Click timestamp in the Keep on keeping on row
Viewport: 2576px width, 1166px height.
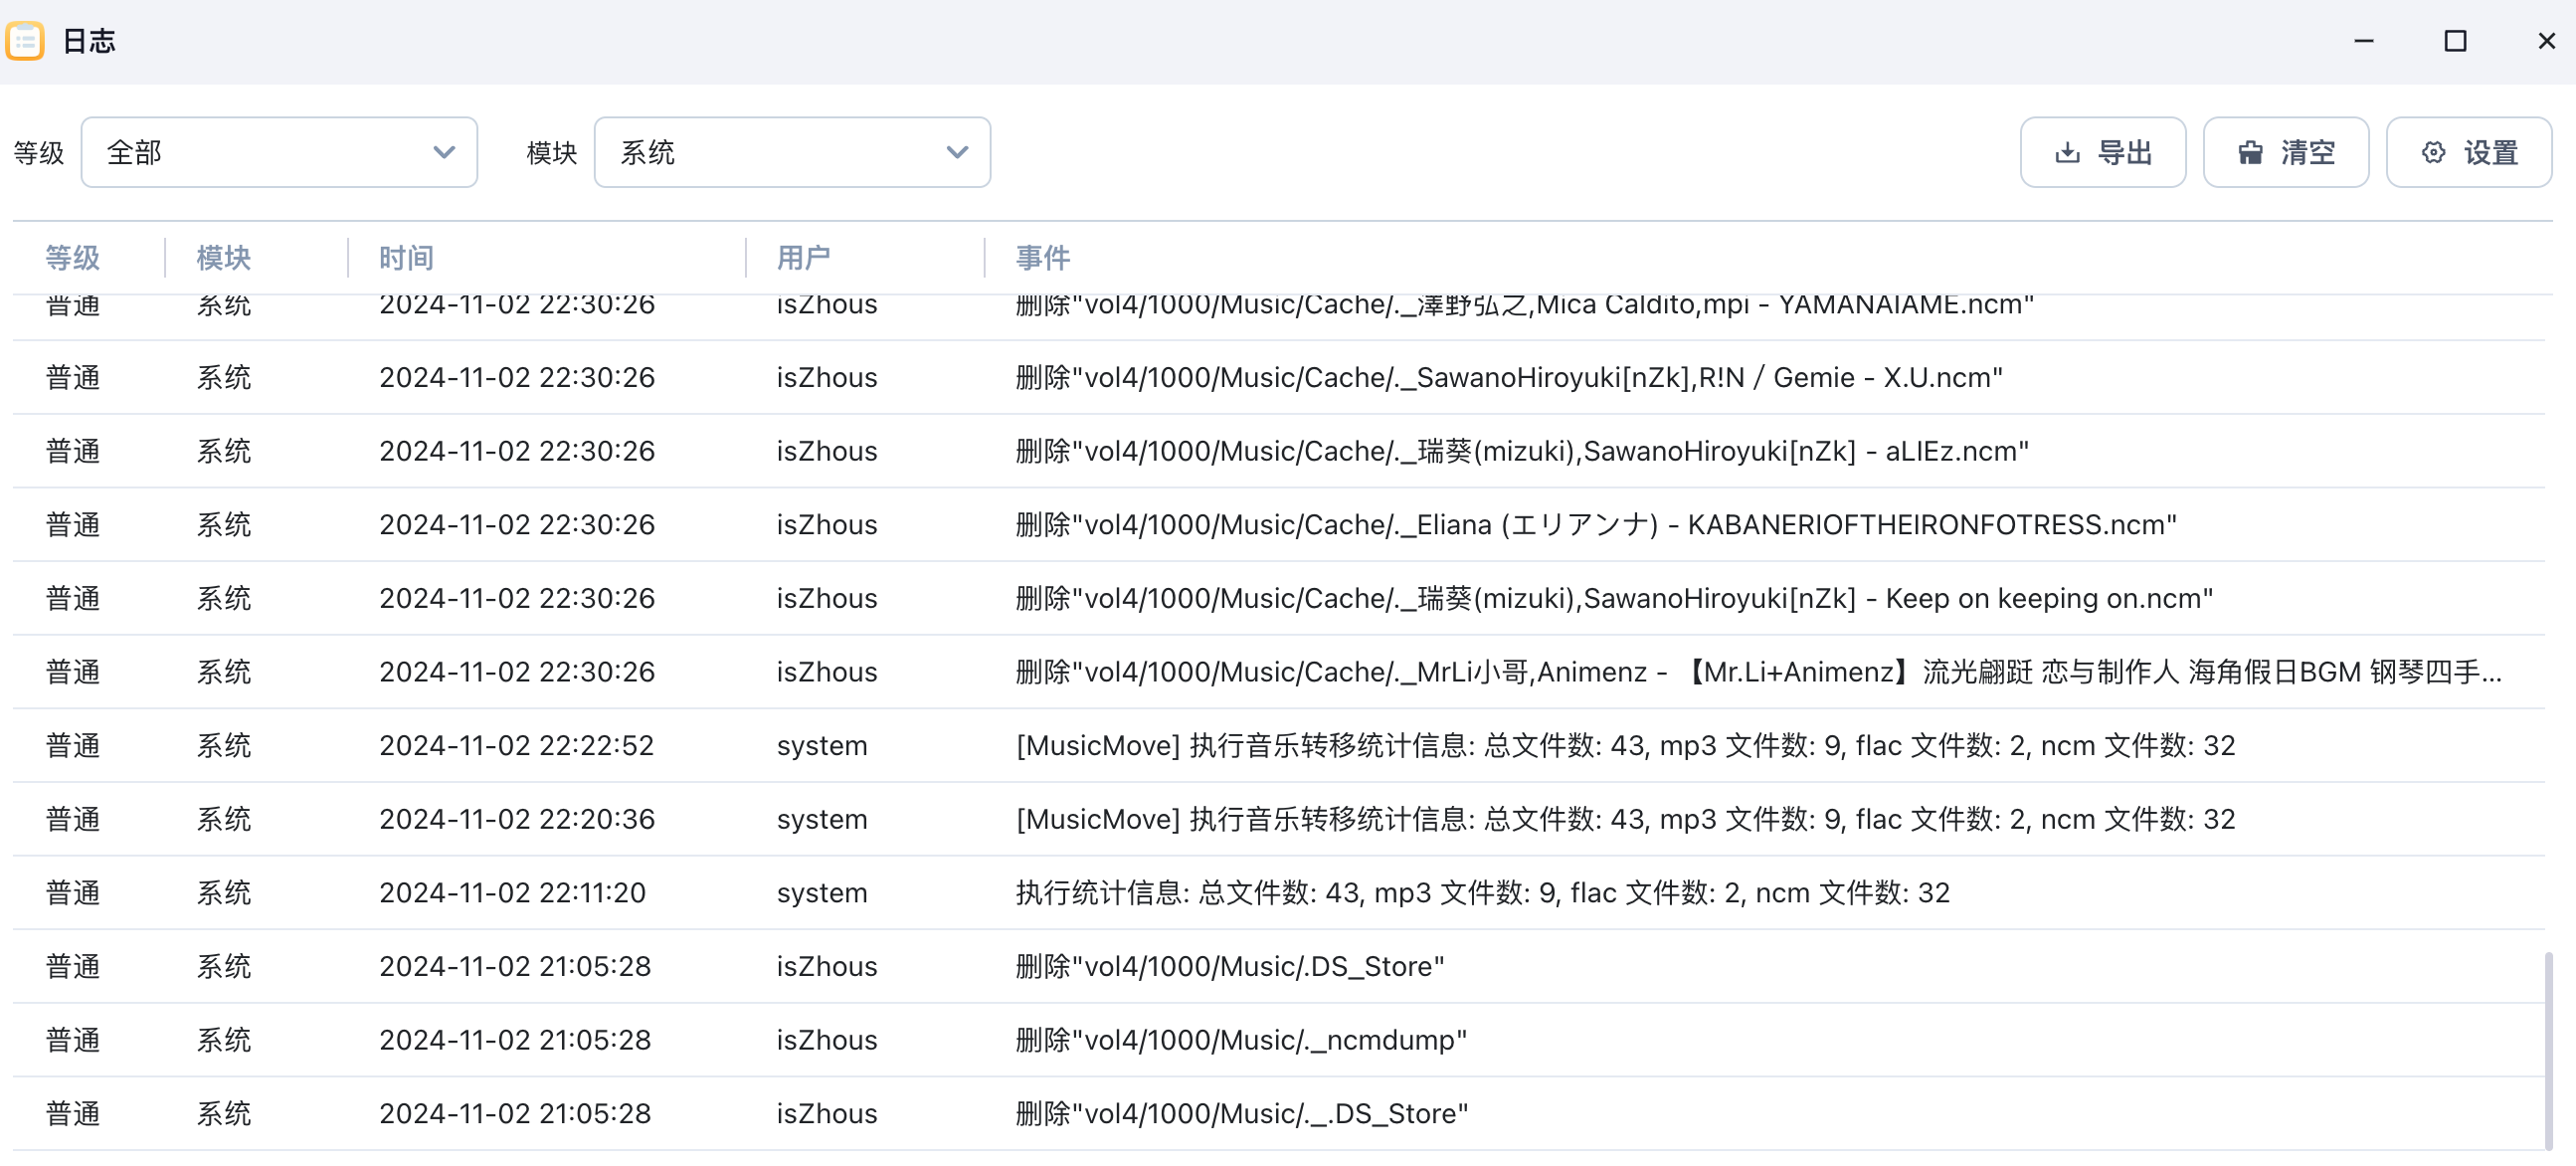[517, 599]
